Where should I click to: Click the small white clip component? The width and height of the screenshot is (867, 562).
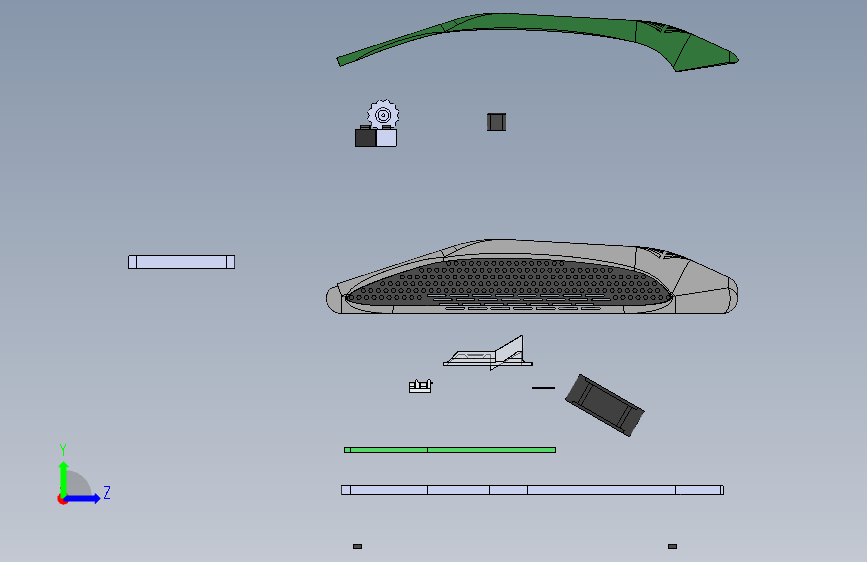tap(420, 386)
